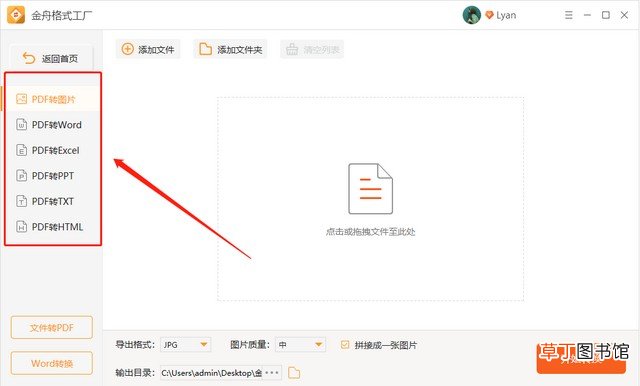The height and width of the screenshot is (386, 640).
Task: Select the PDF转PPT sidebar item
Action: coord(51,176)
